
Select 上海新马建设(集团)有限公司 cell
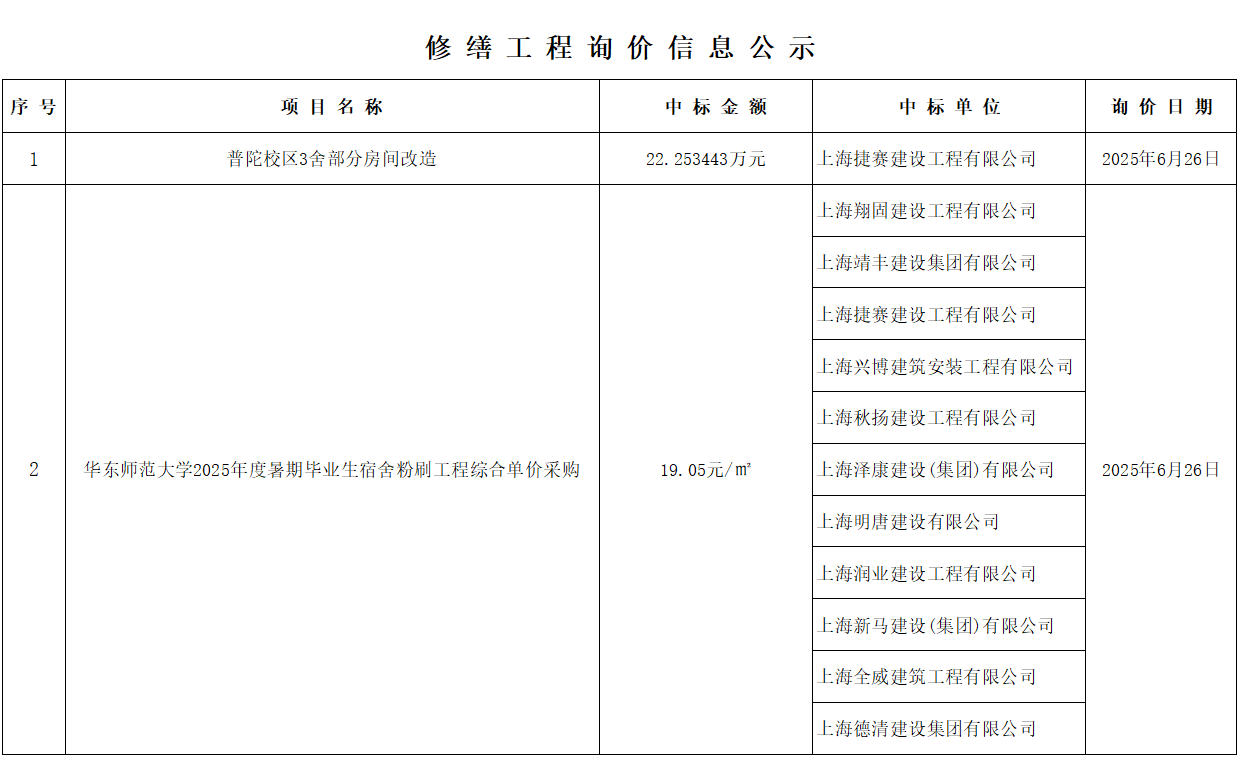[949, 625]
